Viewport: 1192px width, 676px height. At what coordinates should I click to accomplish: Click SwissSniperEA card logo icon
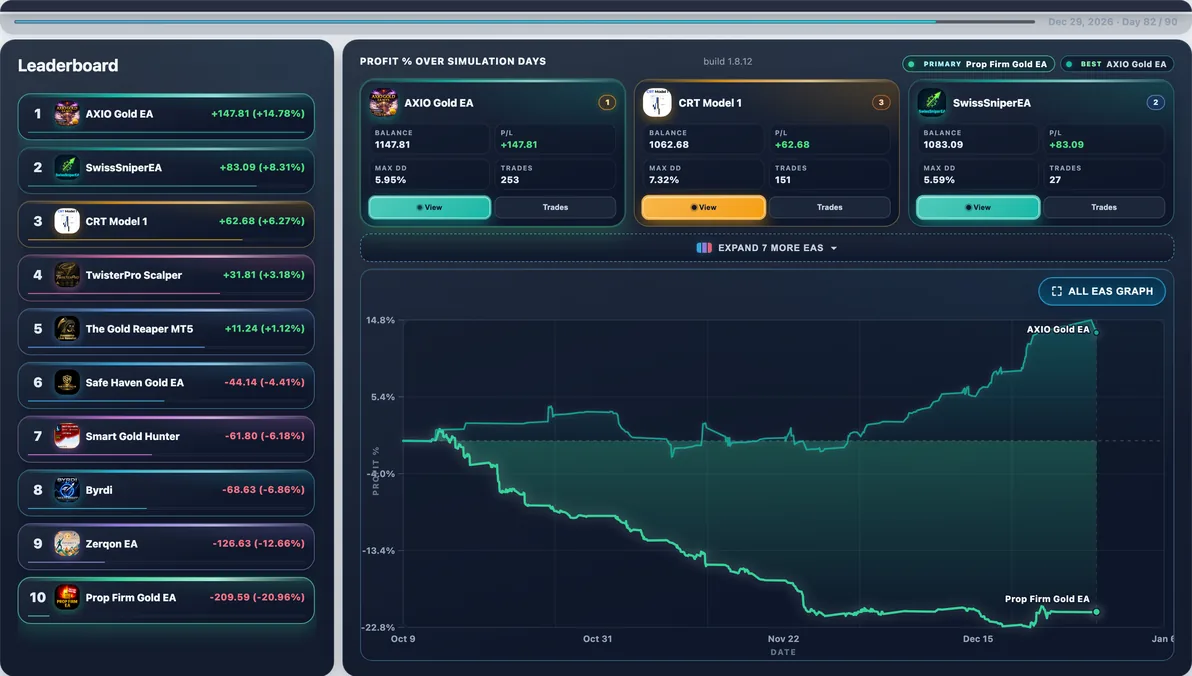[931, 103]
